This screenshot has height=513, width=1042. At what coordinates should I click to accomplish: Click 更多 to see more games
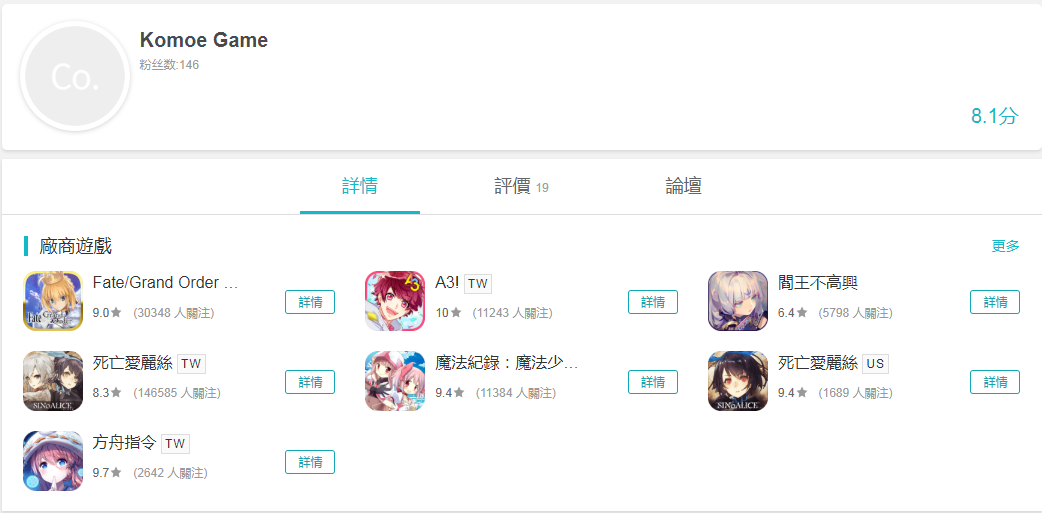click(1005, 246)
